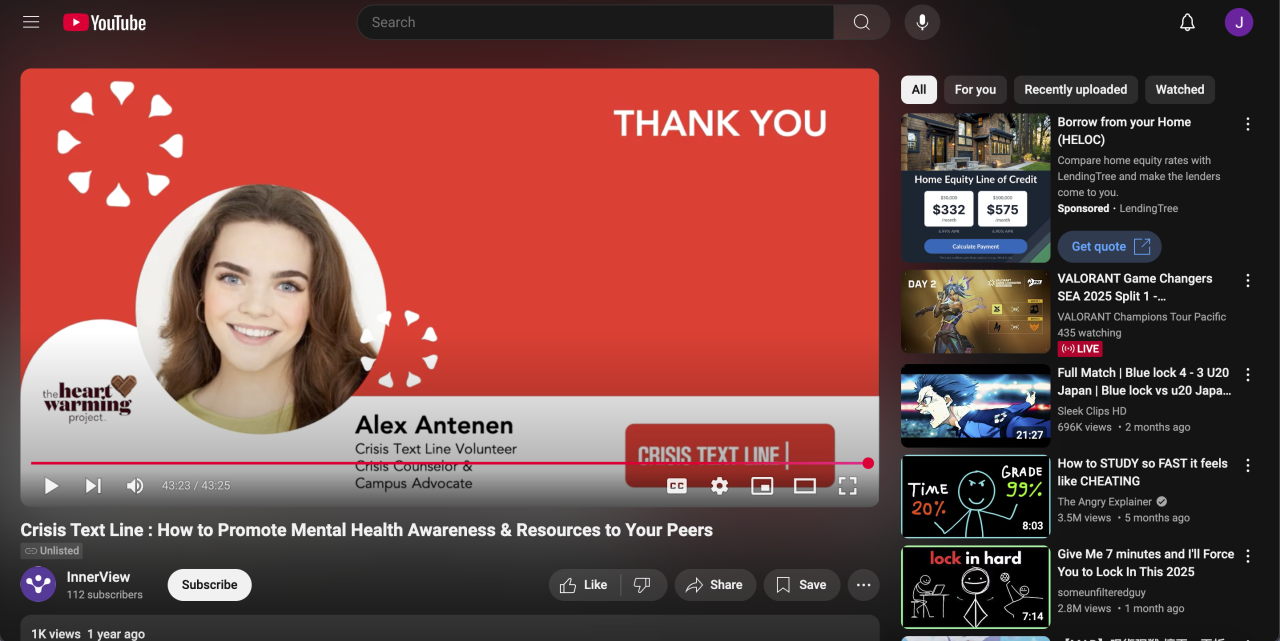Subscribe to InnerView channel
Image resolution: width=1280 pixels, height=641 pixels.
pos(209,585)
